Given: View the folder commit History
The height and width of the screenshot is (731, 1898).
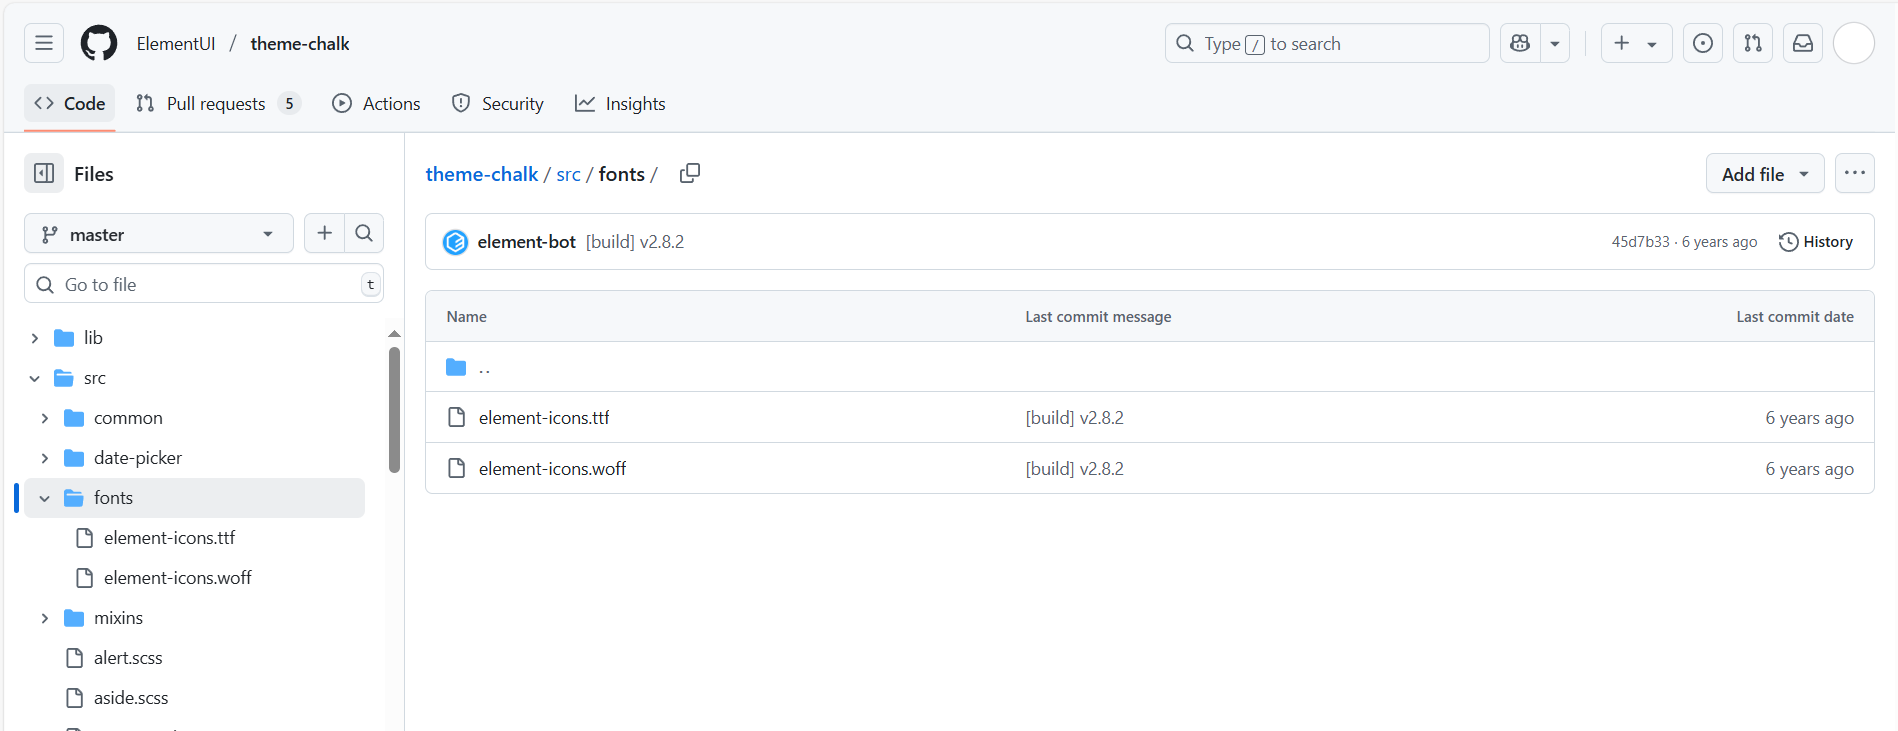Looking at the screenshot, I should (x=1816, y=242).
